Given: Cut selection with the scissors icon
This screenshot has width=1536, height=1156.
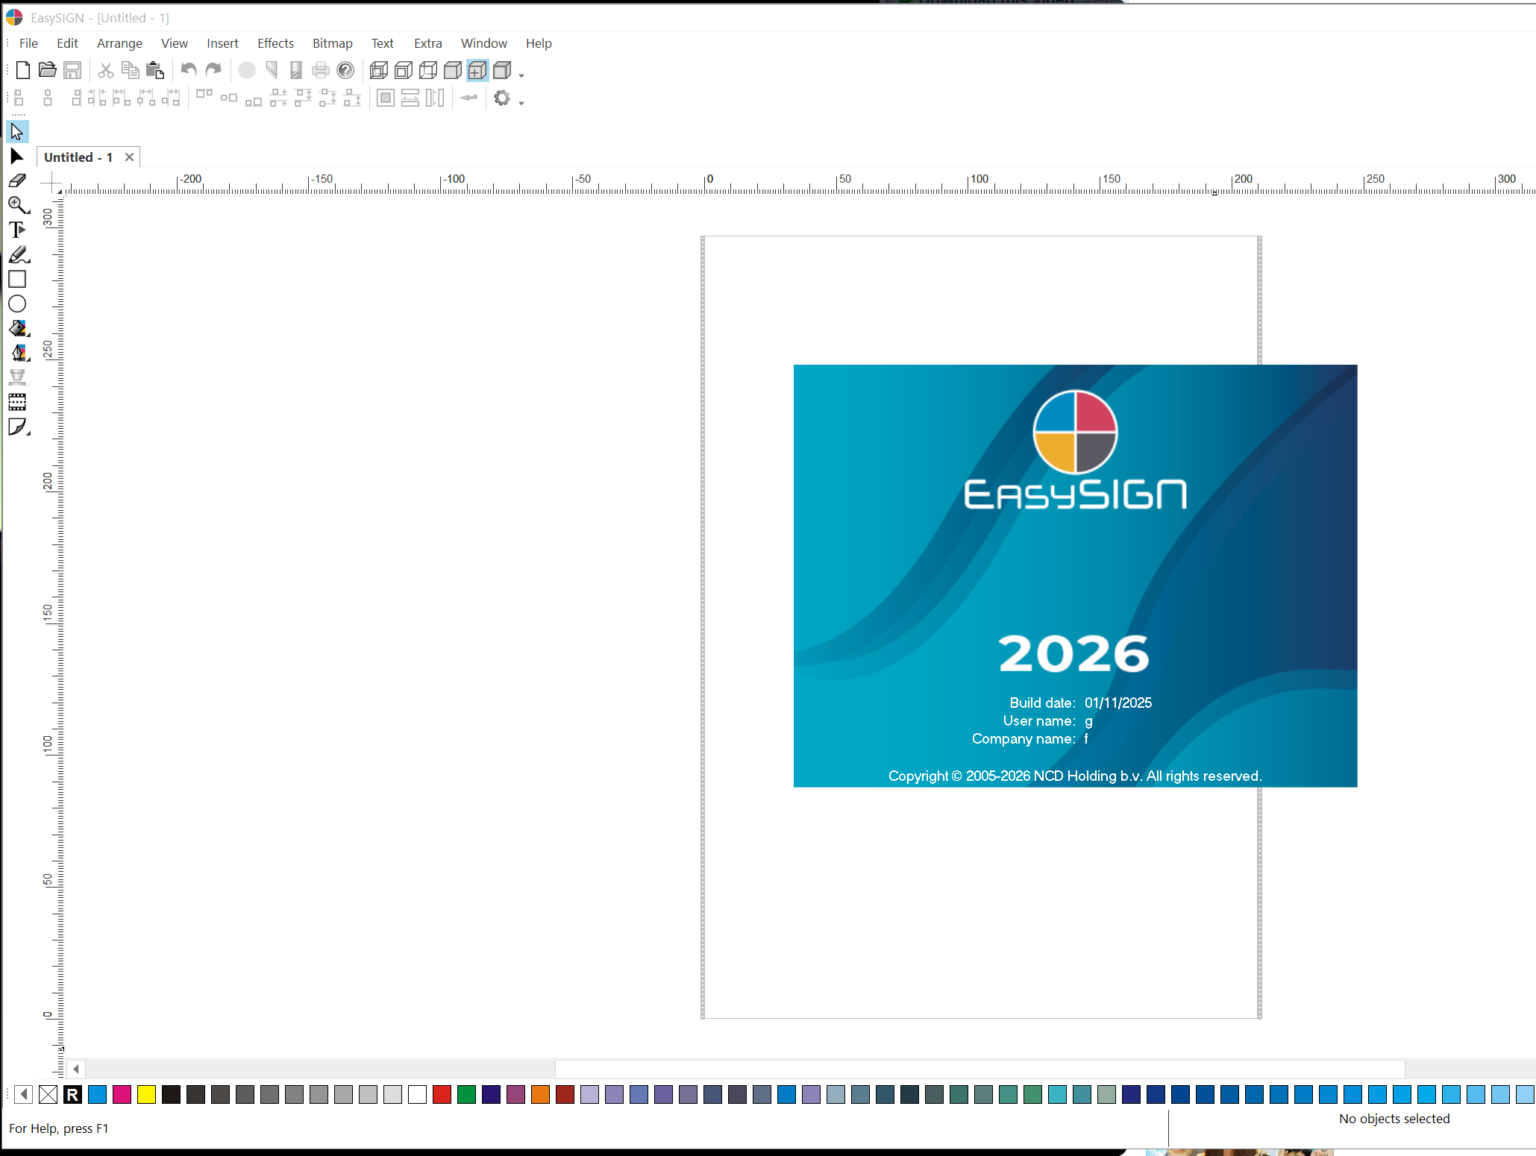Looking at the screenshot, I should click(105, 70).
